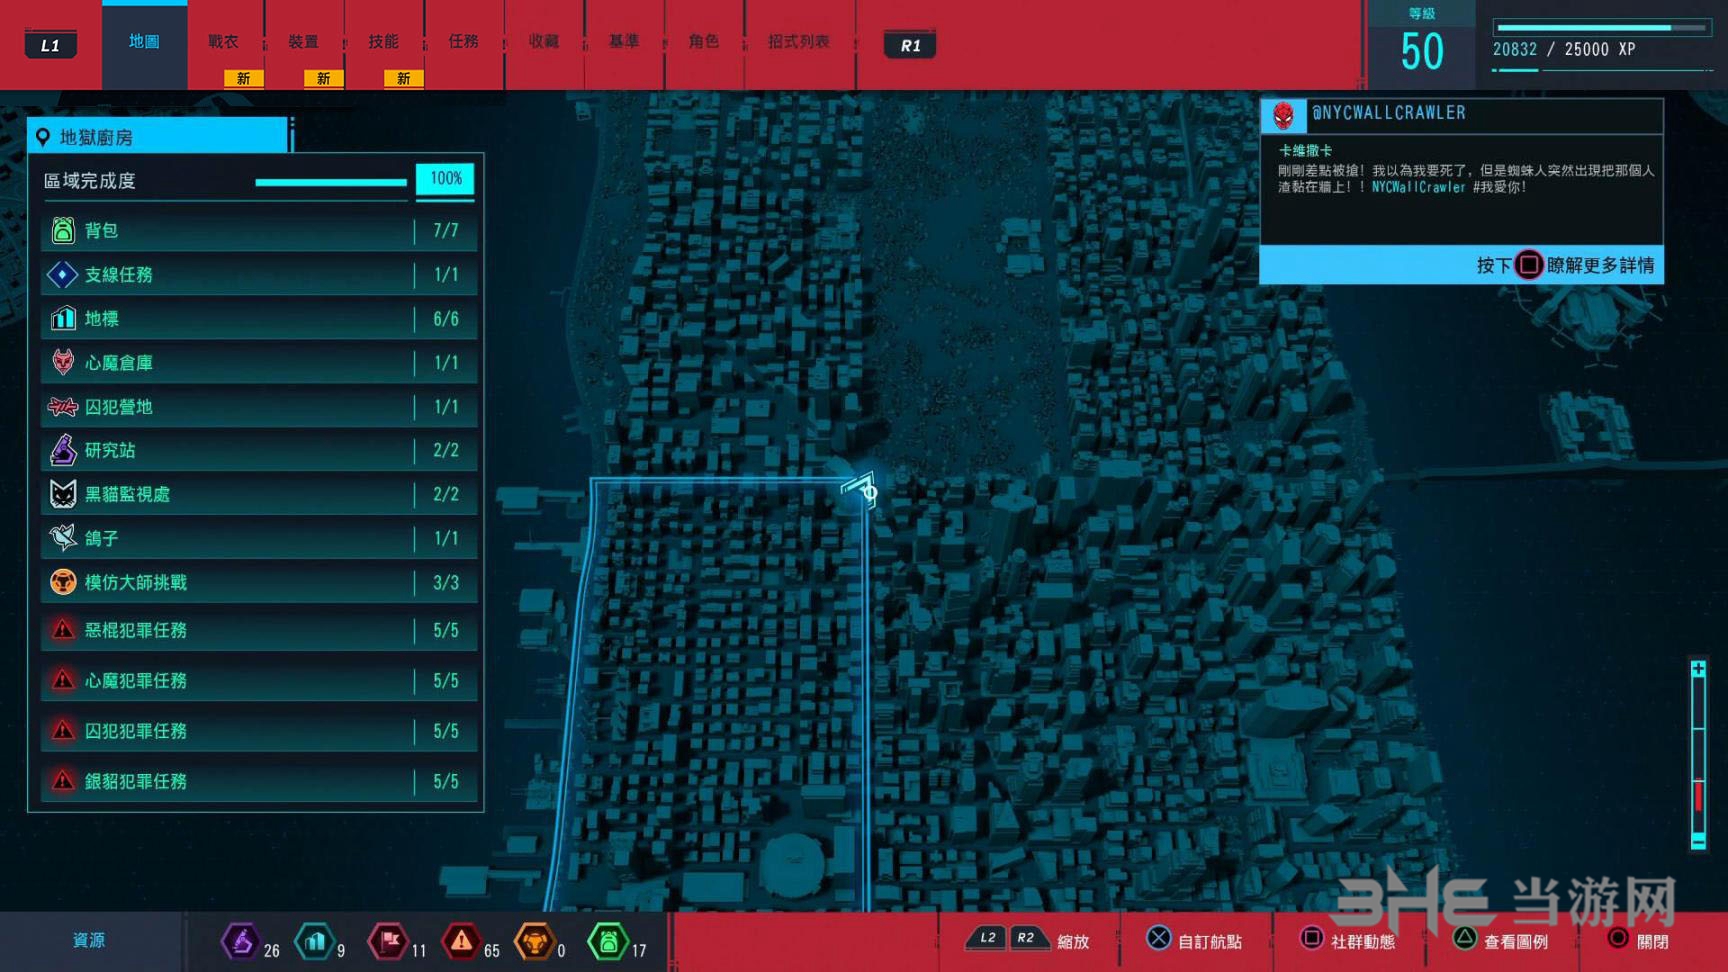
Task: Open the 角色 characters tab
Action: click(x=704, y=42)
